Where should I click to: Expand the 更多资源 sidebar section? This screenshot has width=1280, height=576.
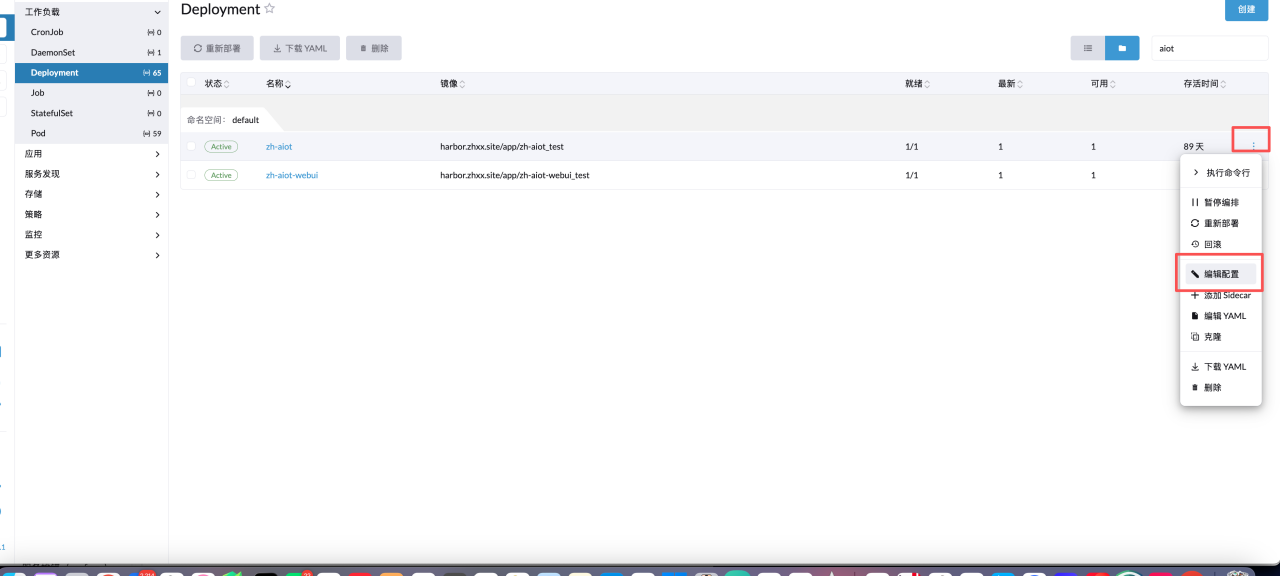pos(158,255)
